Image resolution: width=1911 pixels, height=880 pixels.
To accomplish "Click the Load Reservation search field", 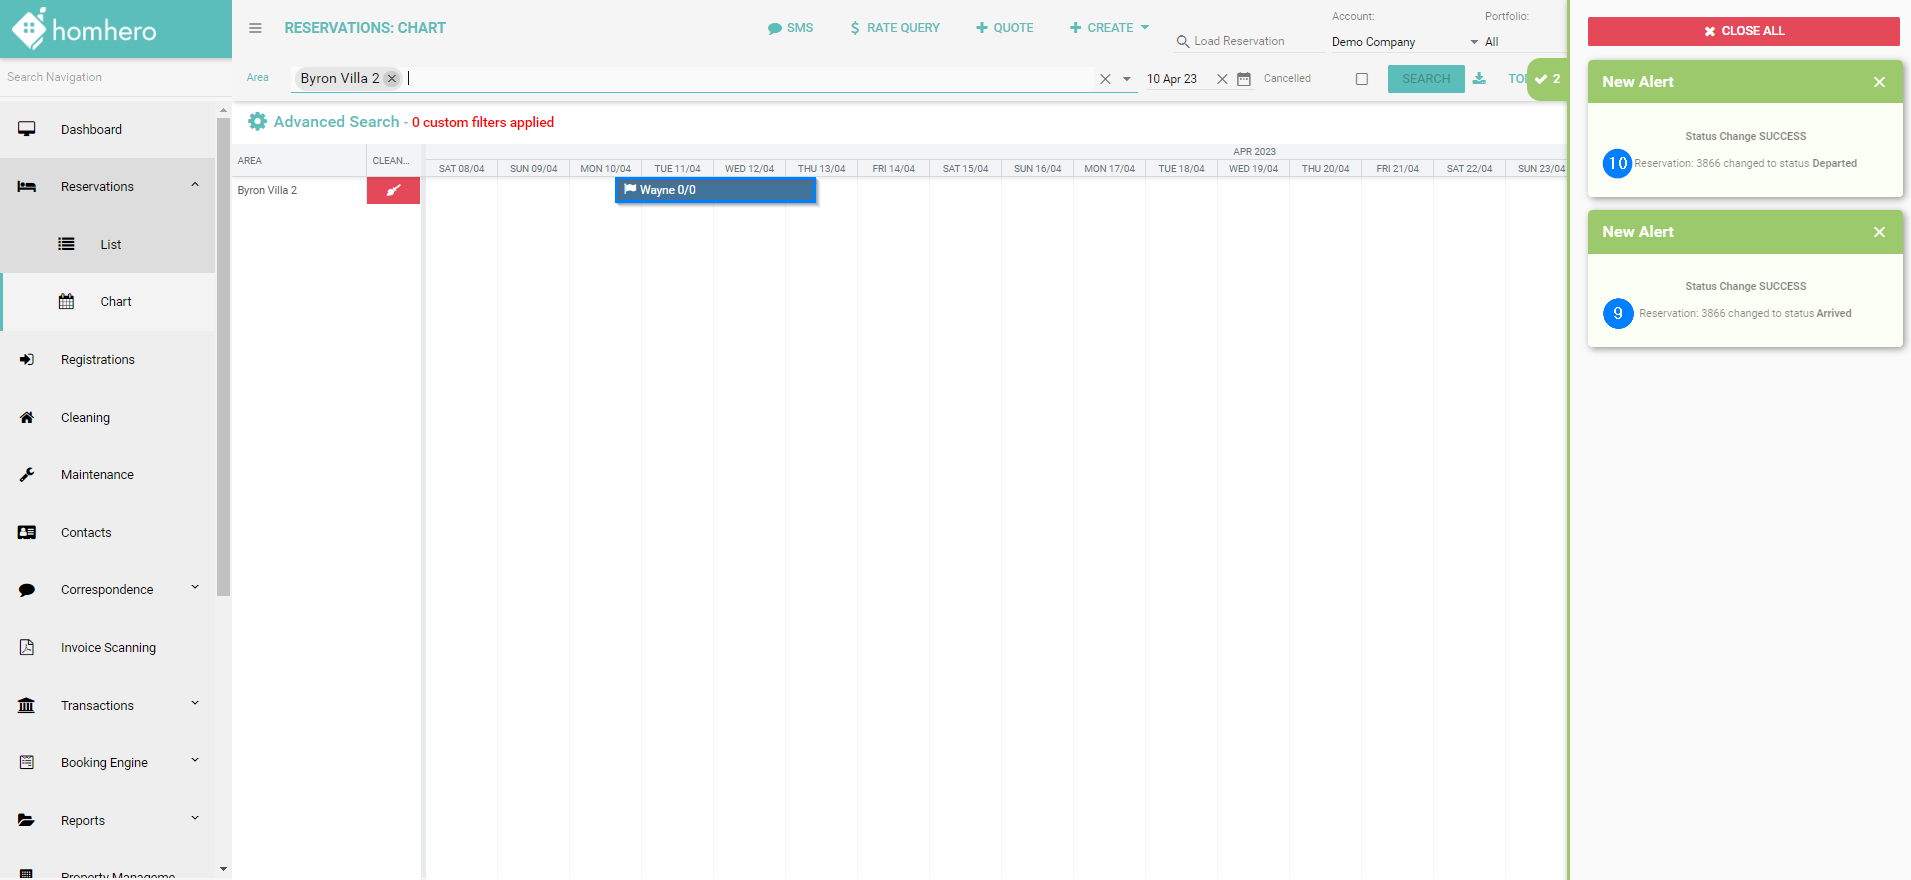I will click(1247, 41).
